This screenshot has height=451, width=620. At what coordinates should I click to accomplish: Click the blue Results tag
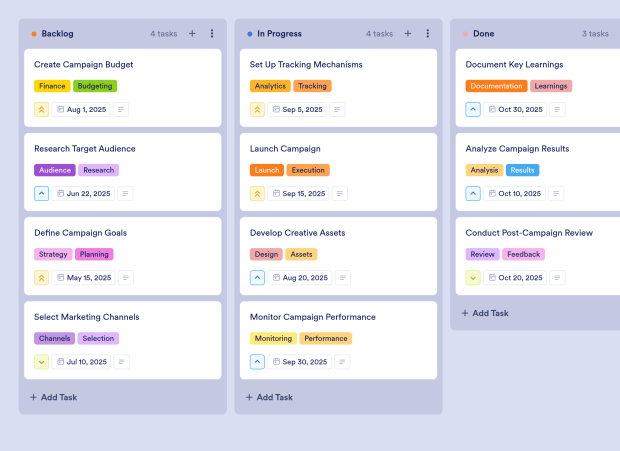tap(522, 170)
